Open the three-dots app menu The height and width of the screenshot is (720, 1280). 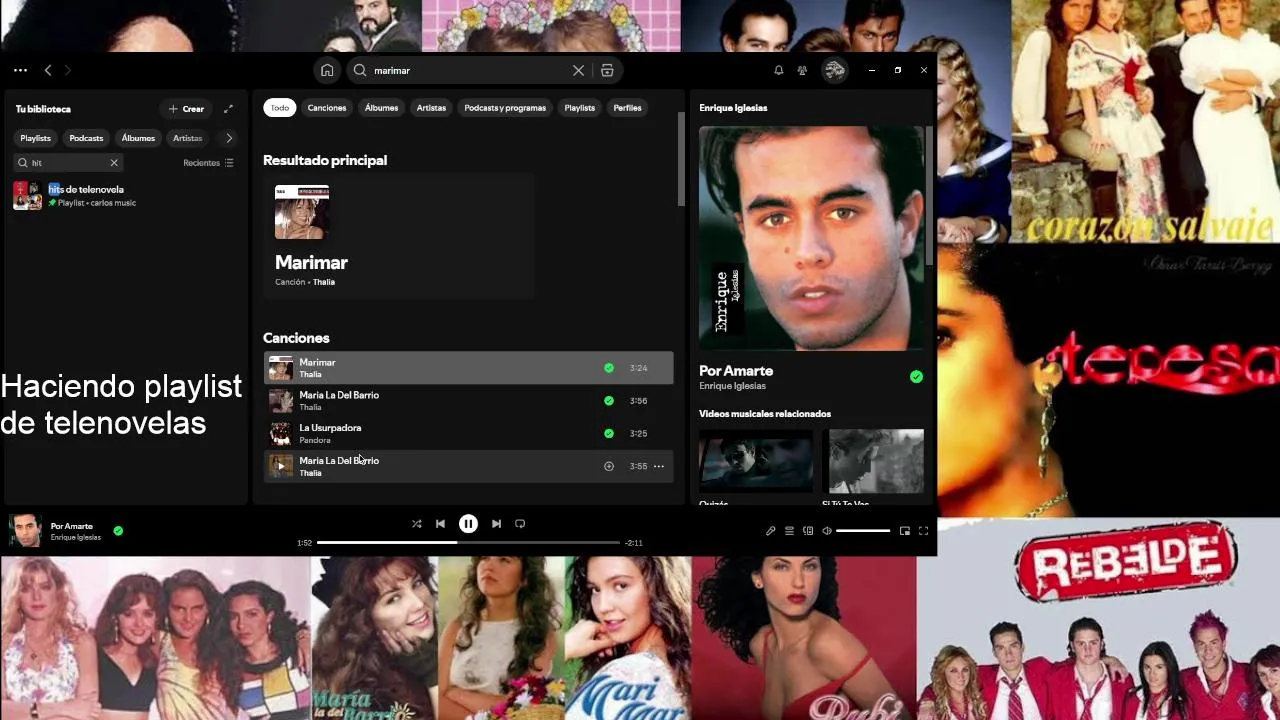20,70
